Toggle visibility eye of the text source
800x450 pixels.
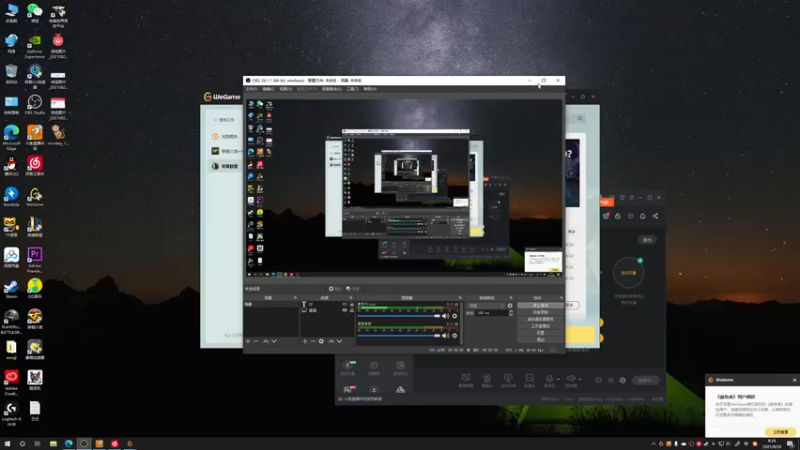point(345,305)
